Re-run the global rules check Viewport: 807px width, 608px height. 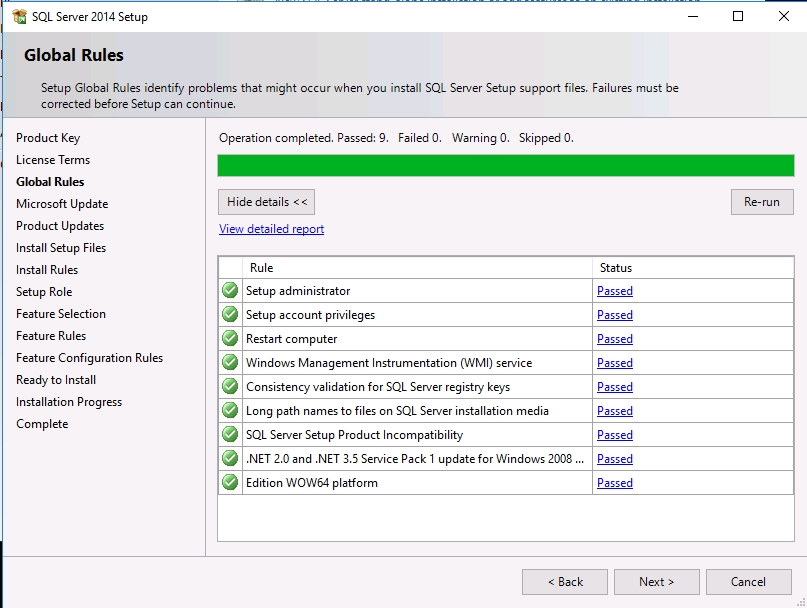pos(762,202)
